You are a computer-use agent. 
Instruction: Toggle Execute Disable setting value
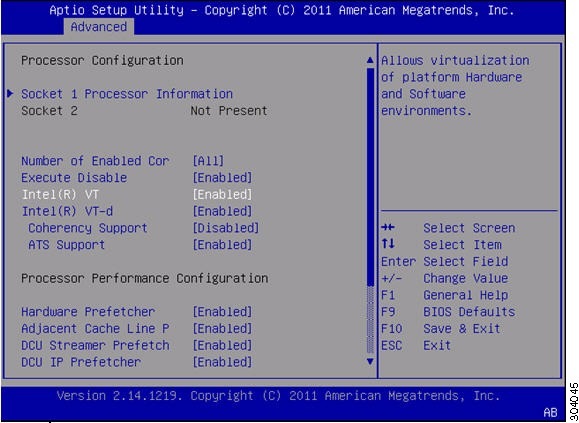point(222,178)
